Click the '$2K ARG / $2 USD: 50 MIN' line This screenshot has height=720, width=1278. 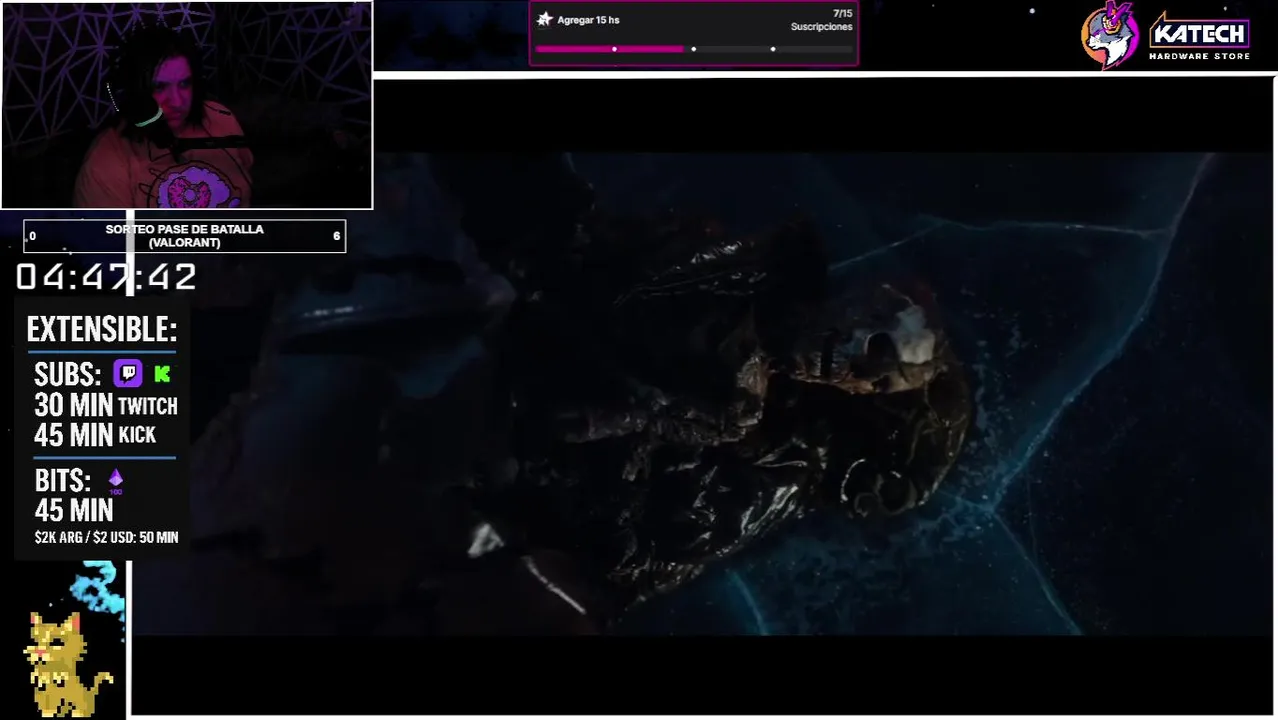(106, 538)
